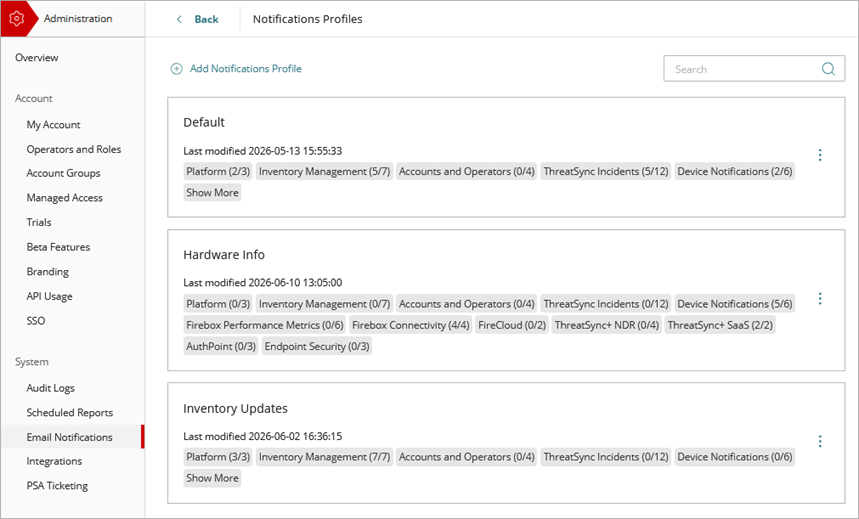Viewport: 859px width, 519px height.
Task: Open PSA Ticketing
Action: point(57,486)
